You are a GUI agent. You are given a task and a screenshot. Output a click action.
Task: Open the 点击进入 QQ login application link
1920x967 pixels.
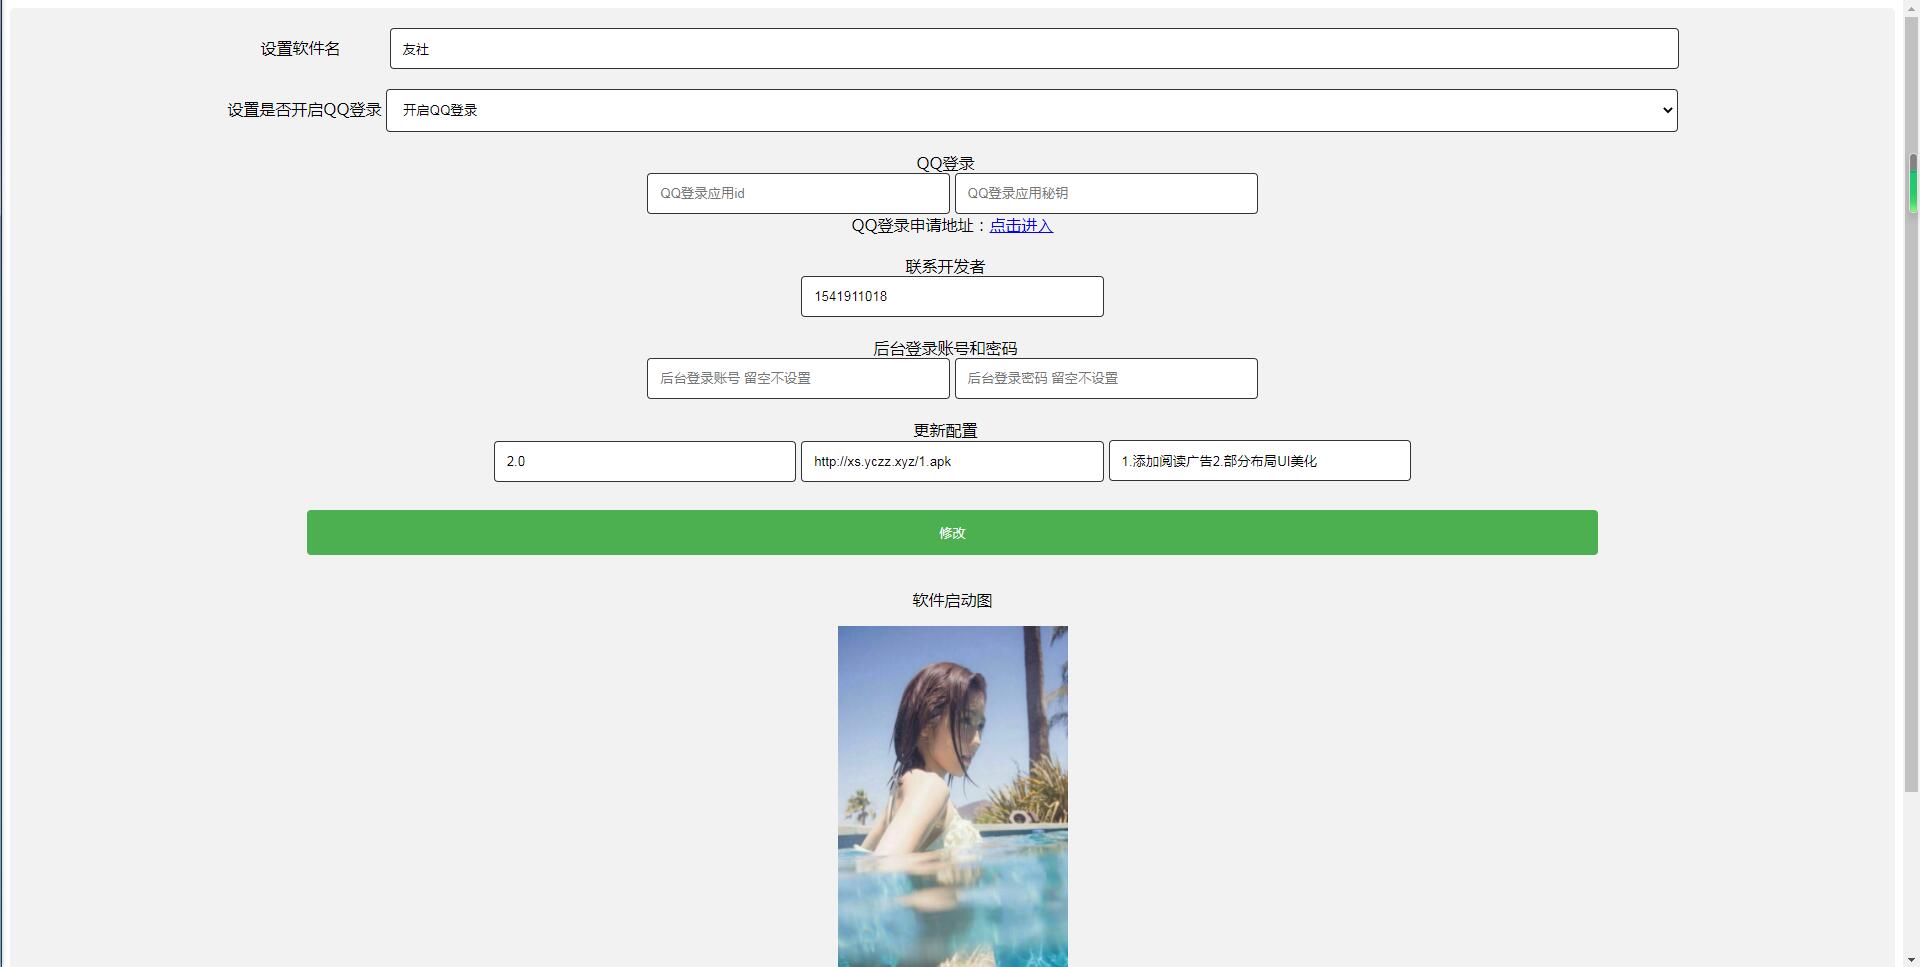pos(1021,226)
